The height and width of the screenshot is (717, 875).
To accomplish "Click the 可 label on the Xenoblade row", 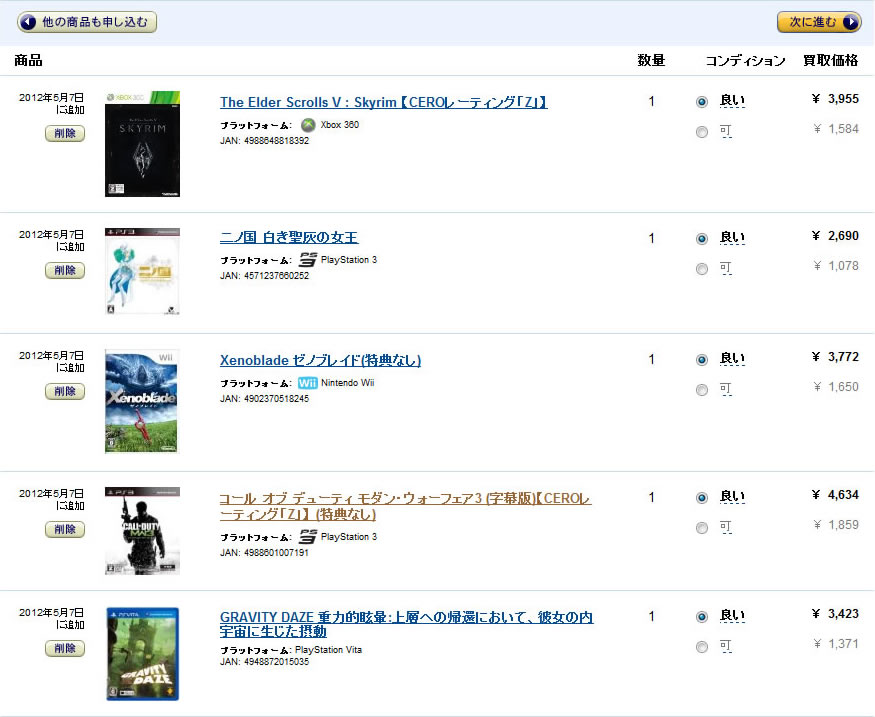I will (x=725, y=389).
